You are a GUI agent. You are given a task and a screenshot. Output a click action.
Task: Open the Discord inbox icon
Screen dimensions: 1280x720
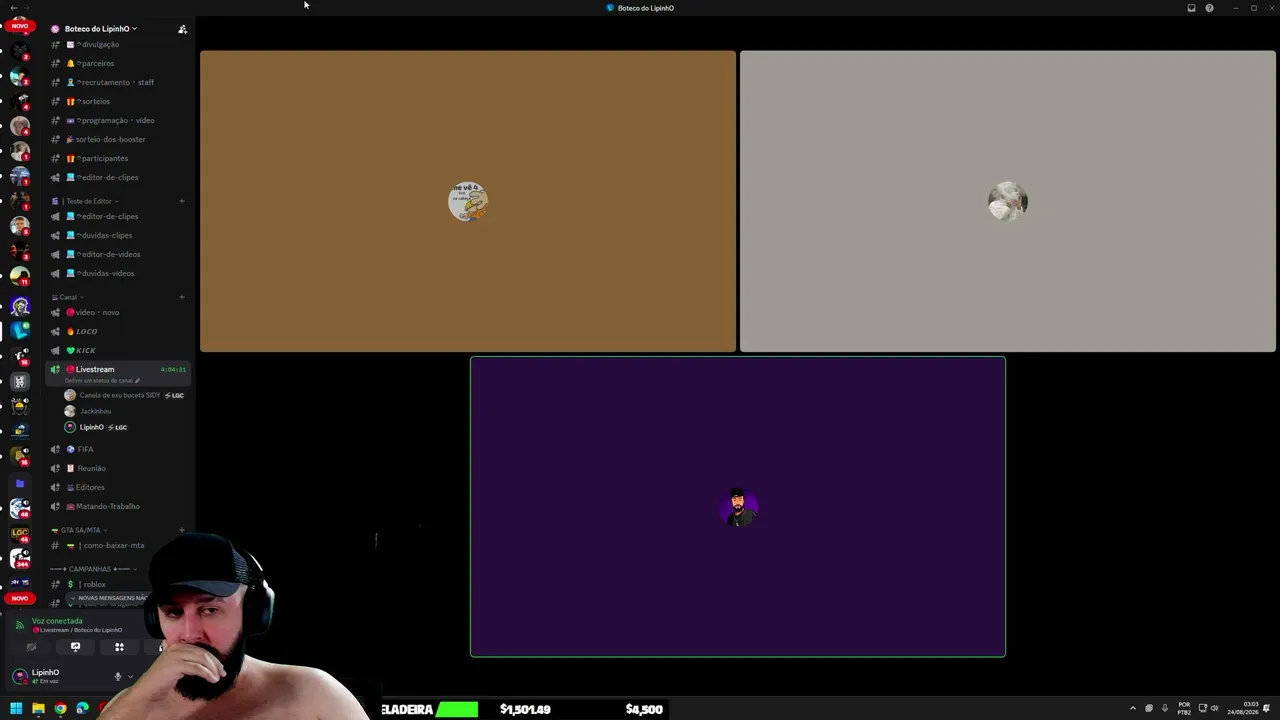pos(1191,8)
